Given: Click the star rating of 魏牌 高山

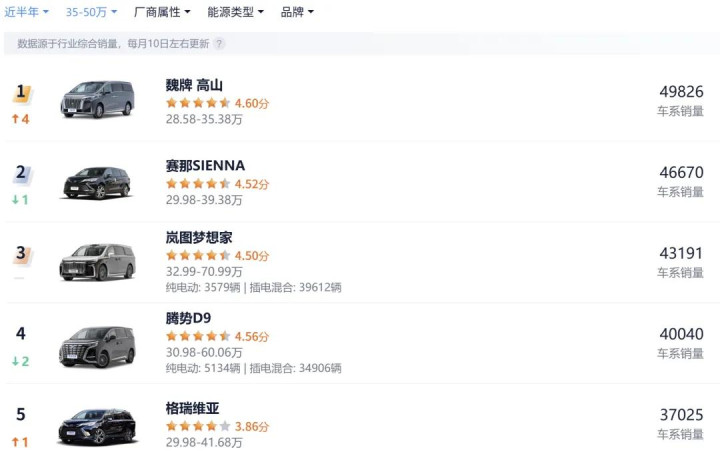Looking at the screenshot, I should click(198, 103).
